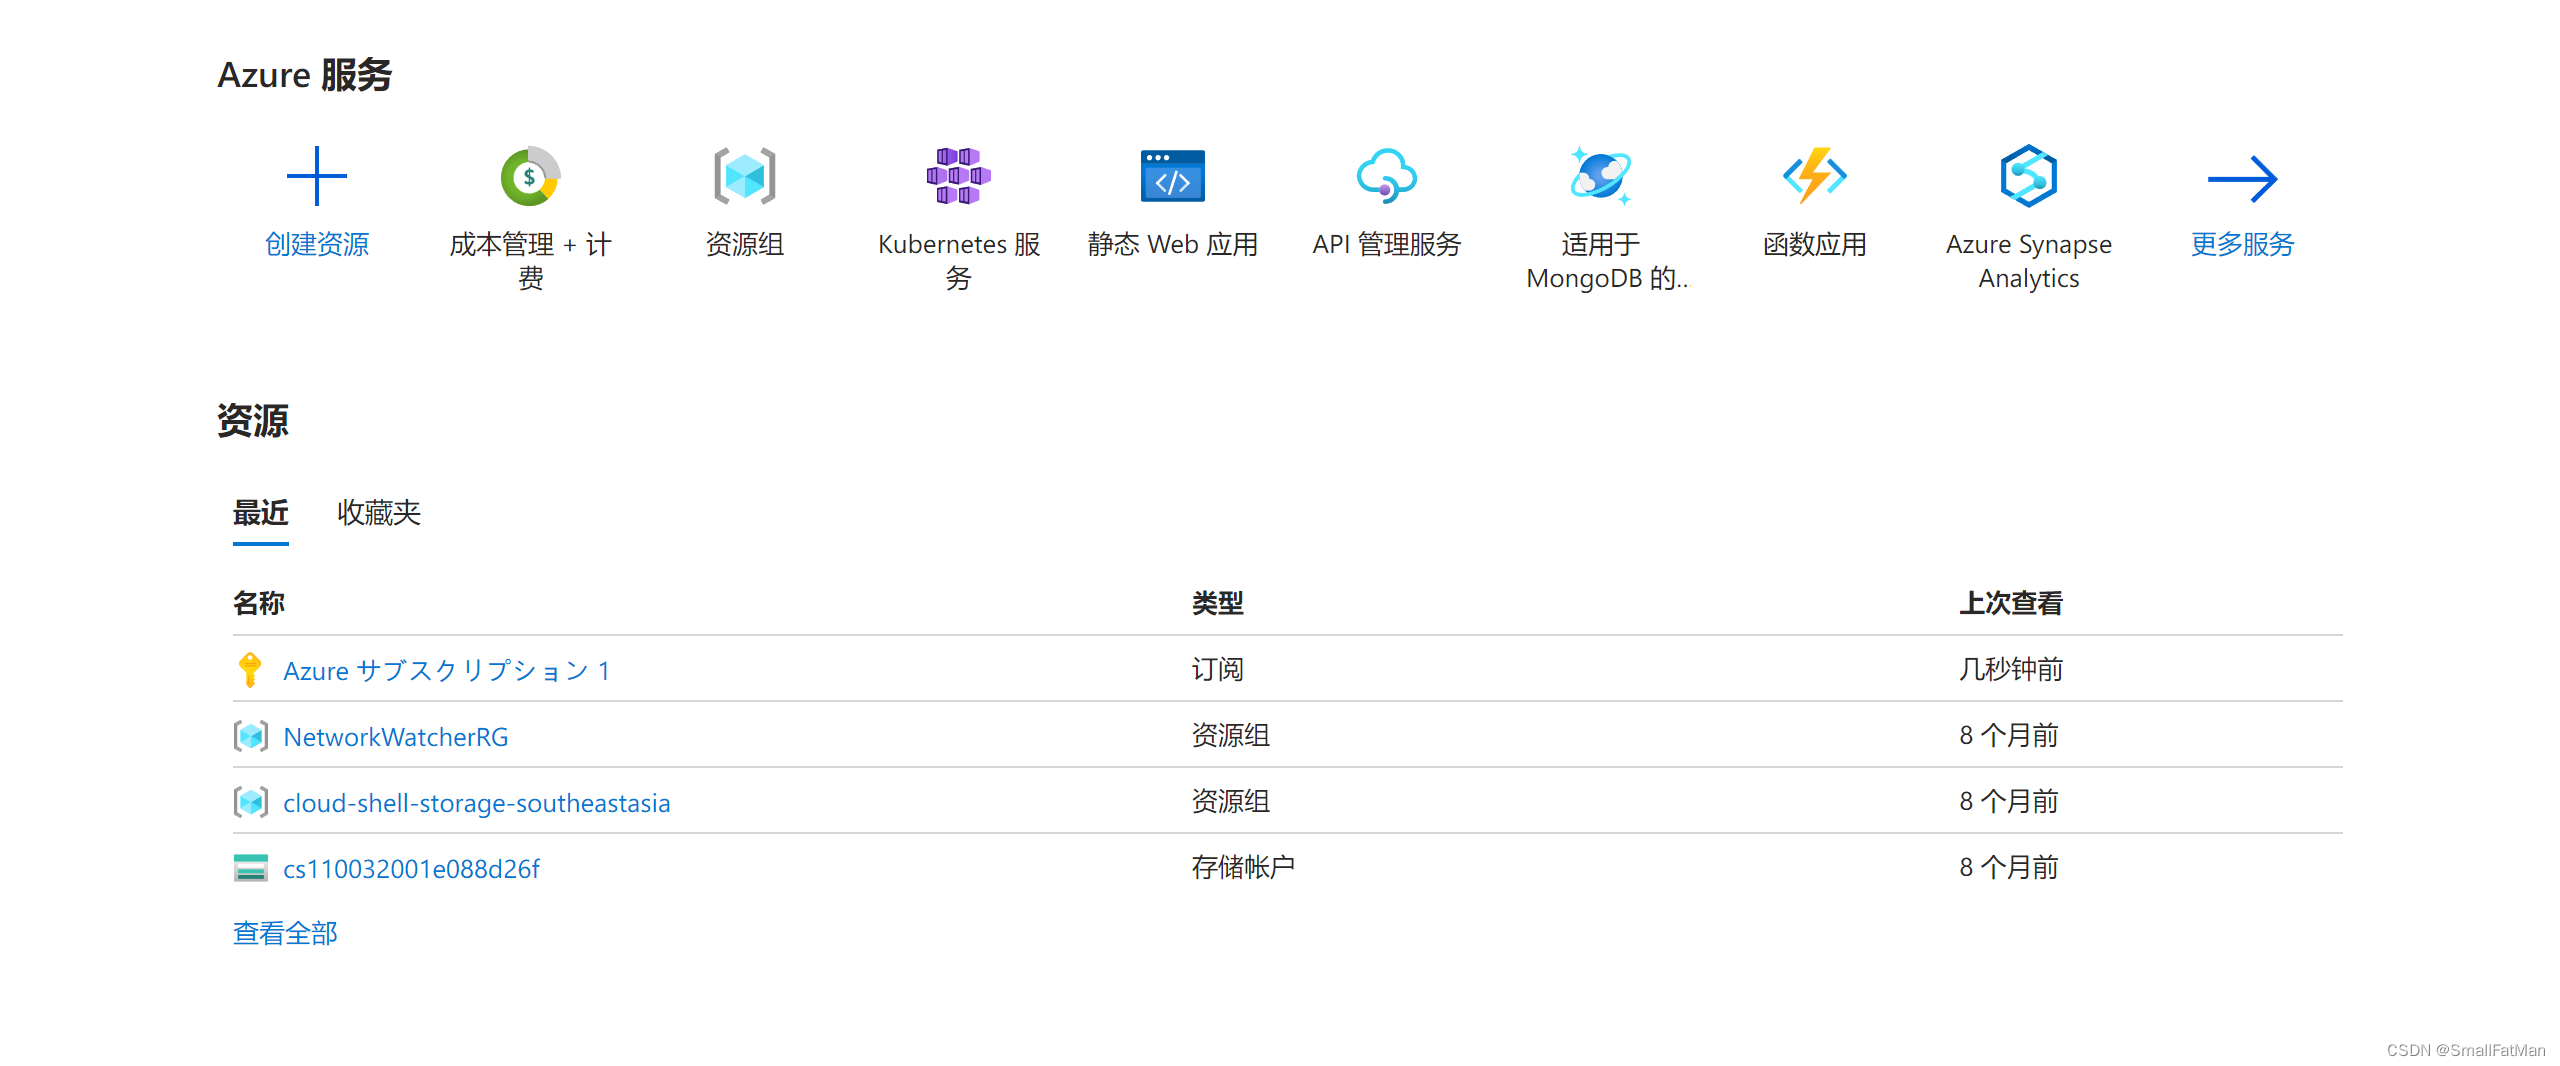Image resolution: width=2560 pixels, height=1066 pixels.
Task: Click 8 个月前 in the cs110032001e088d26f row
Action: [2008, 867]
